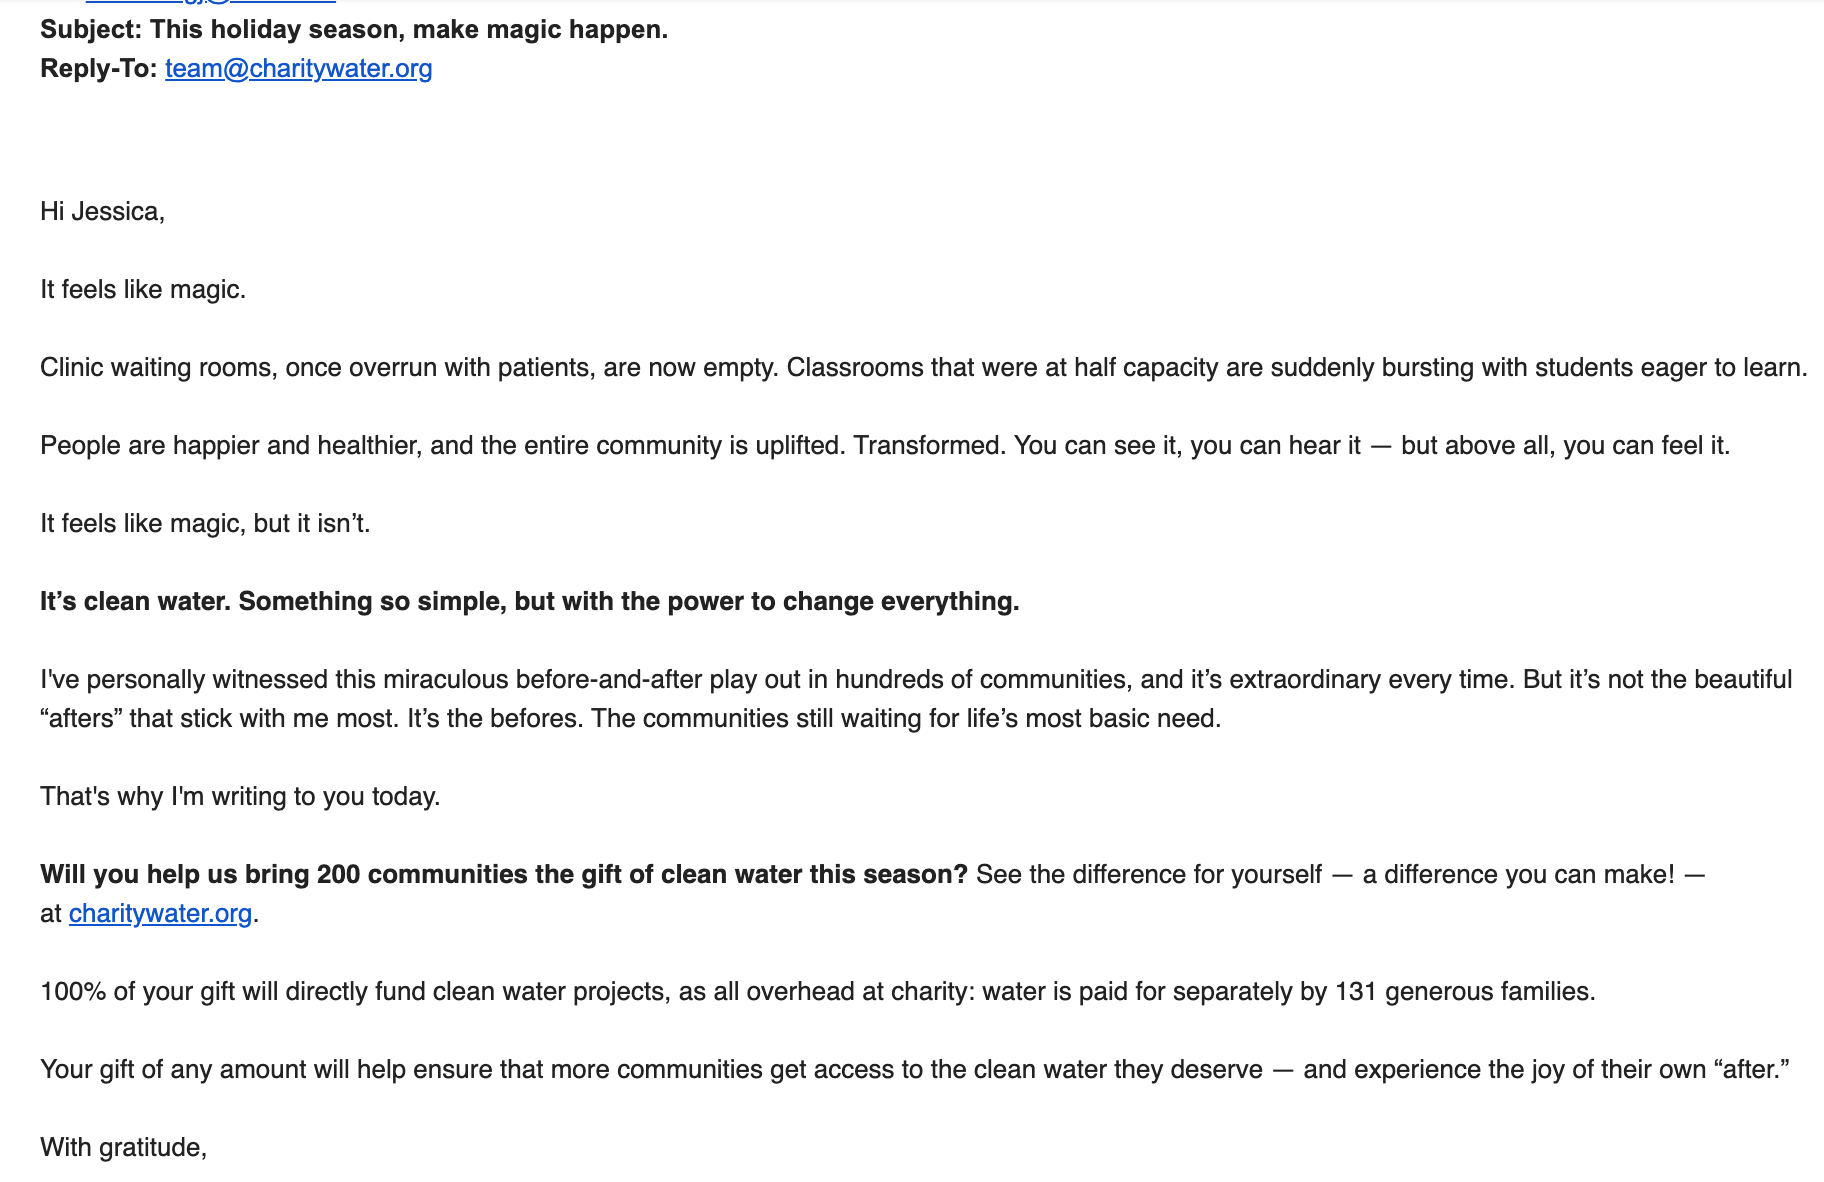Screen dimensions: 1824x1182
Task: Click the '100% of your gift' paragraph
Action: [x=818, y=991]
